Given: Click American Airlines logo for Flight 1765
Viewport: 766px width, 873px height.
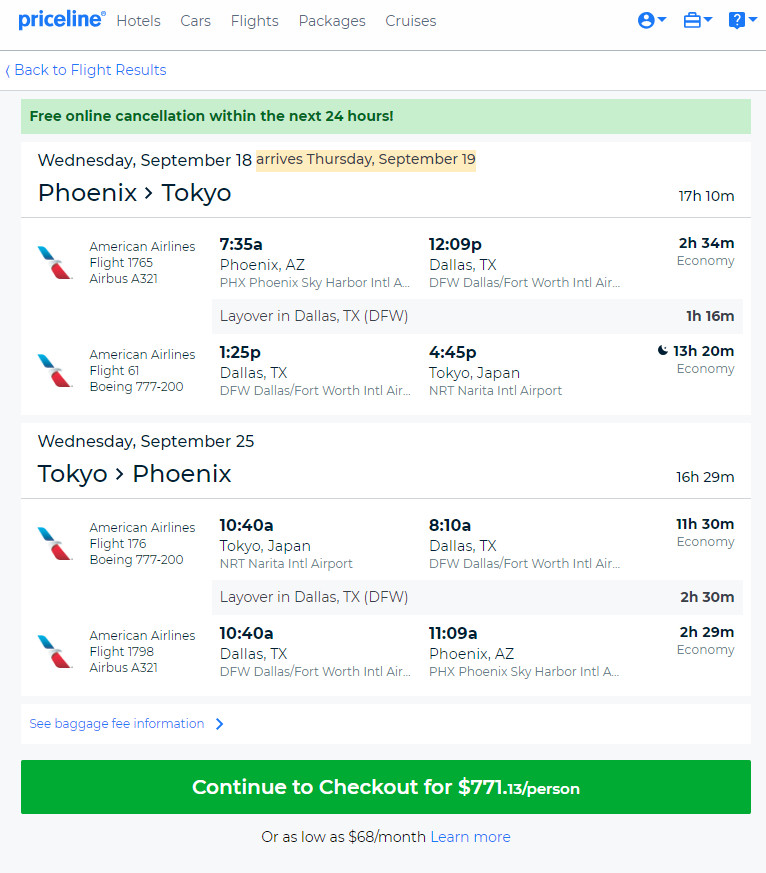Looking at the screenshot, I should [55, 262].
